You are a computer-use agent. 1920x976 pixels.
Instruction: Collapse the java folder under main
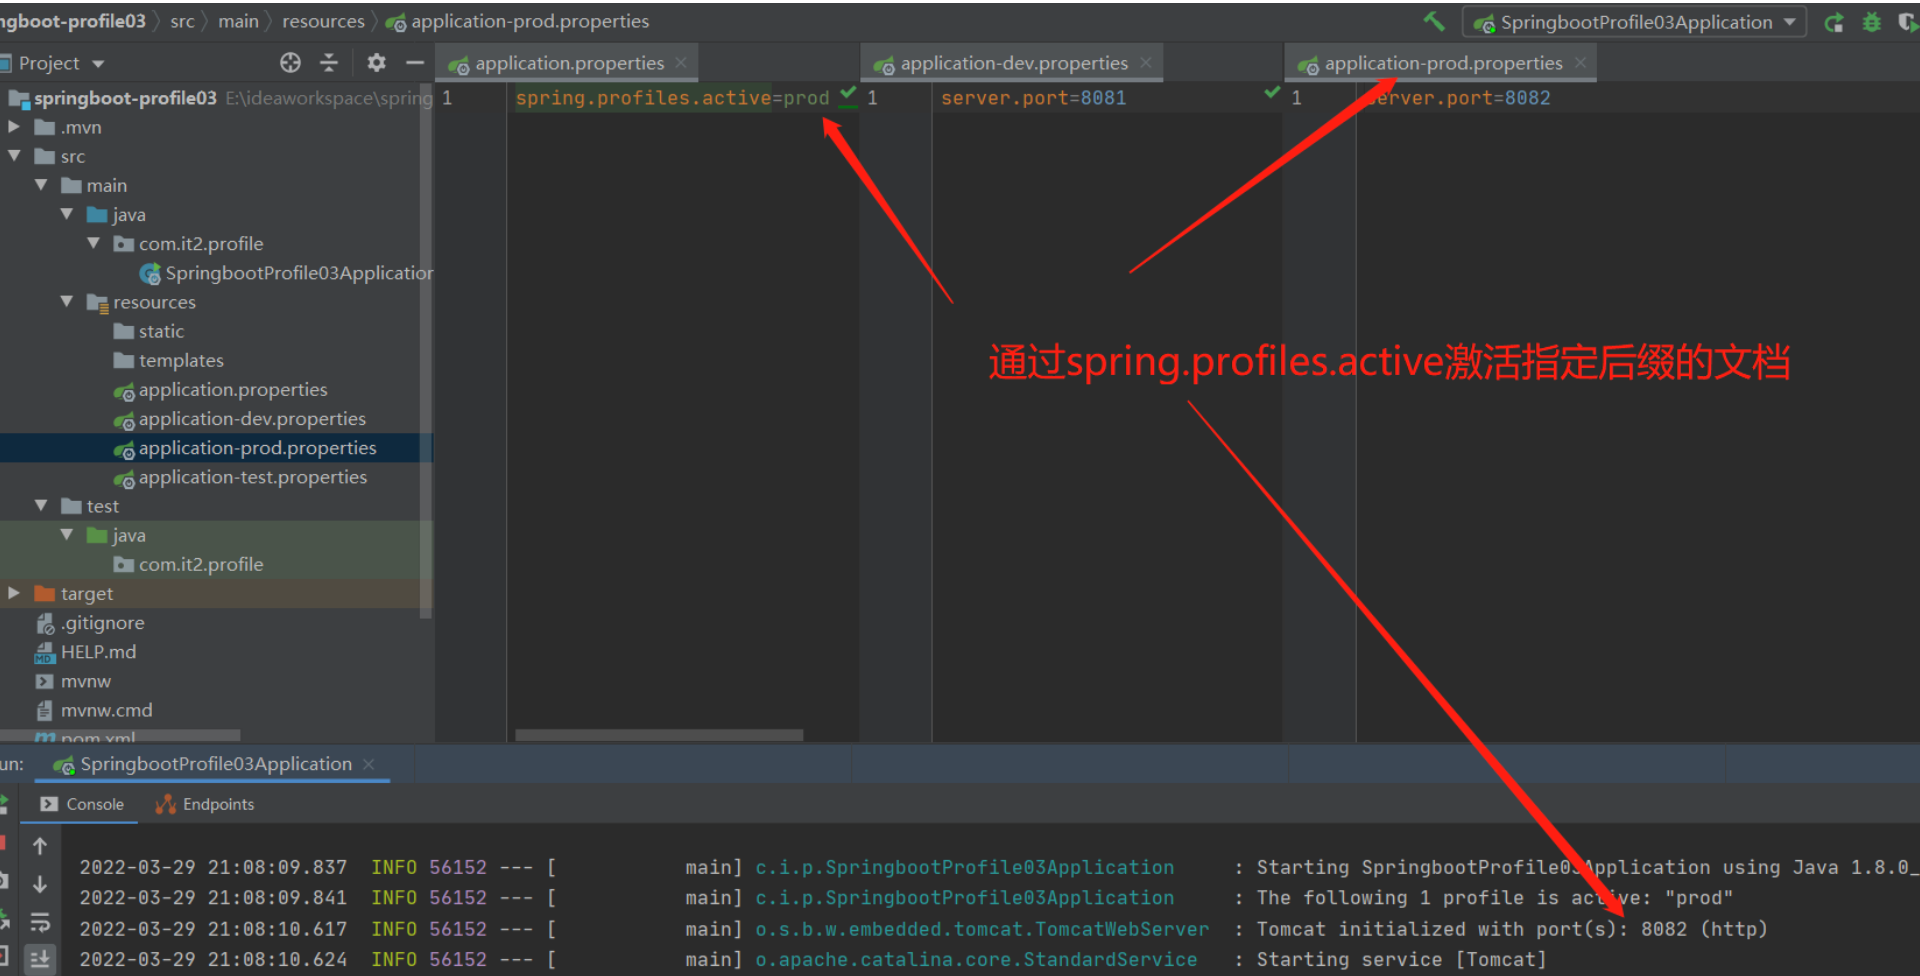(67, 214)
